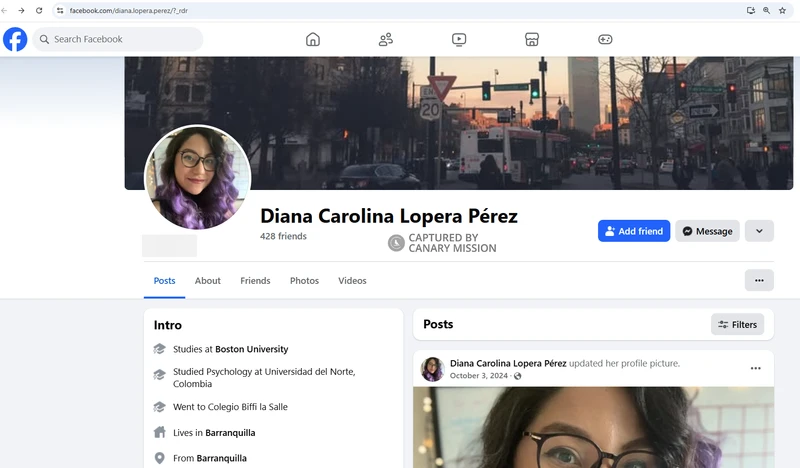Click the Intro heading

[167, 325]
